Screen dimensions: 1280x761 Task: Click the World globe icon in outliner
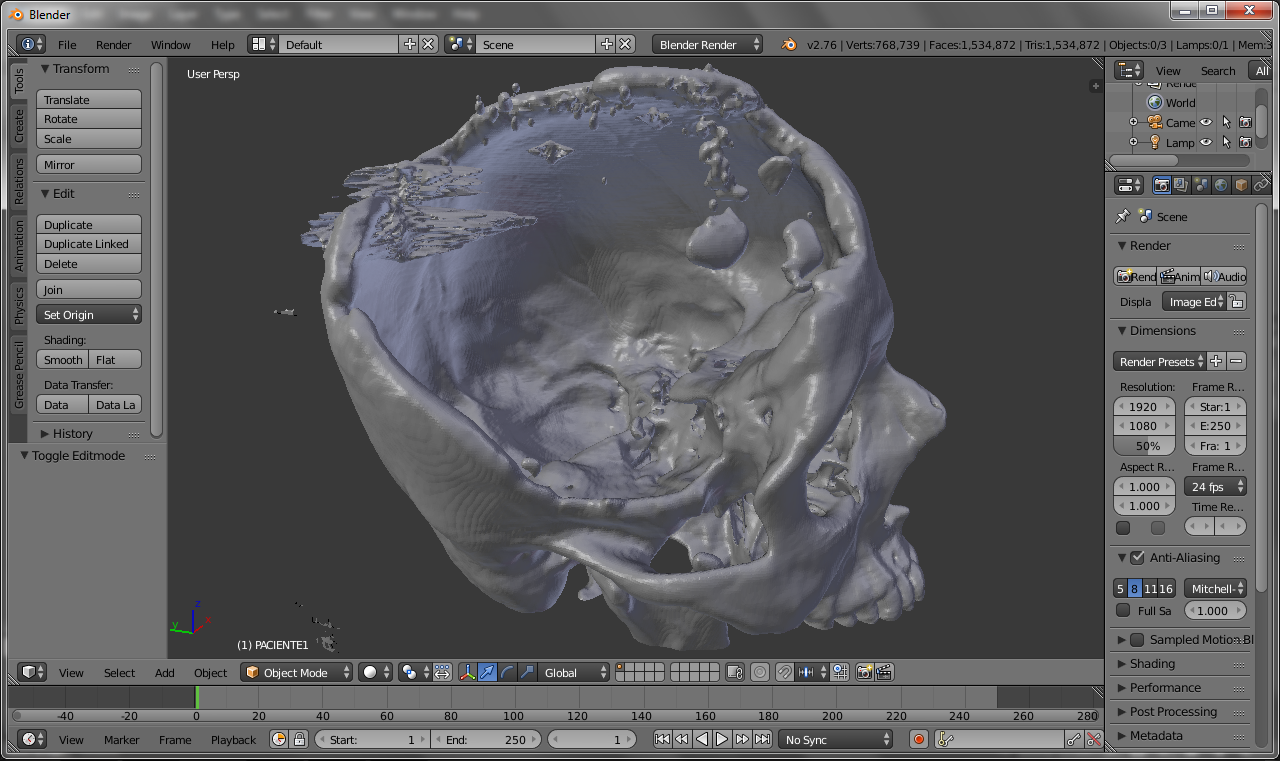click(x=1155, y=102)
